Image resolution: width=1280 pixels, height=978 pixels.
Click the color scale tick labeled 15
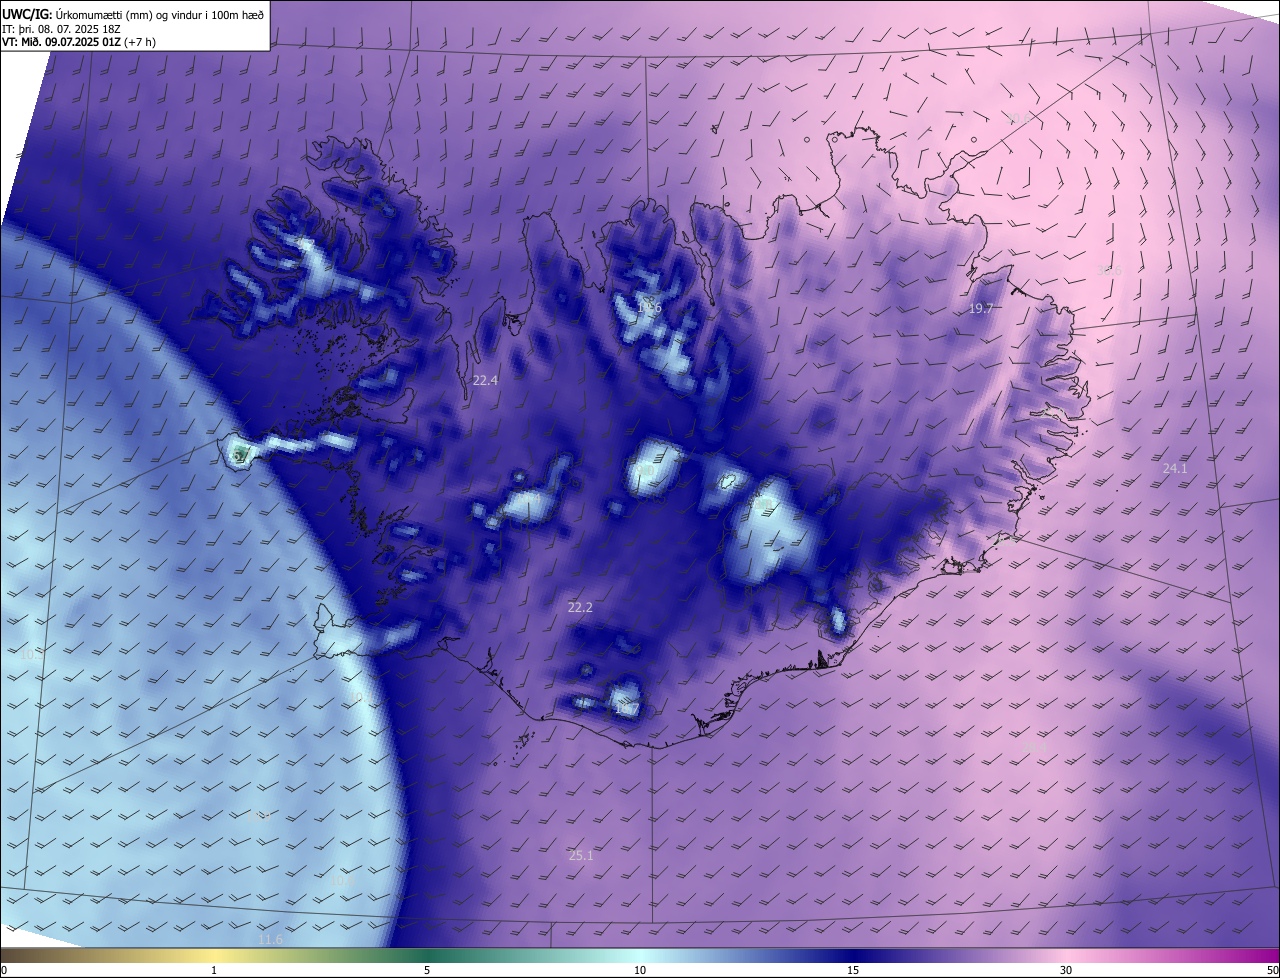click(x=853, y=970)
